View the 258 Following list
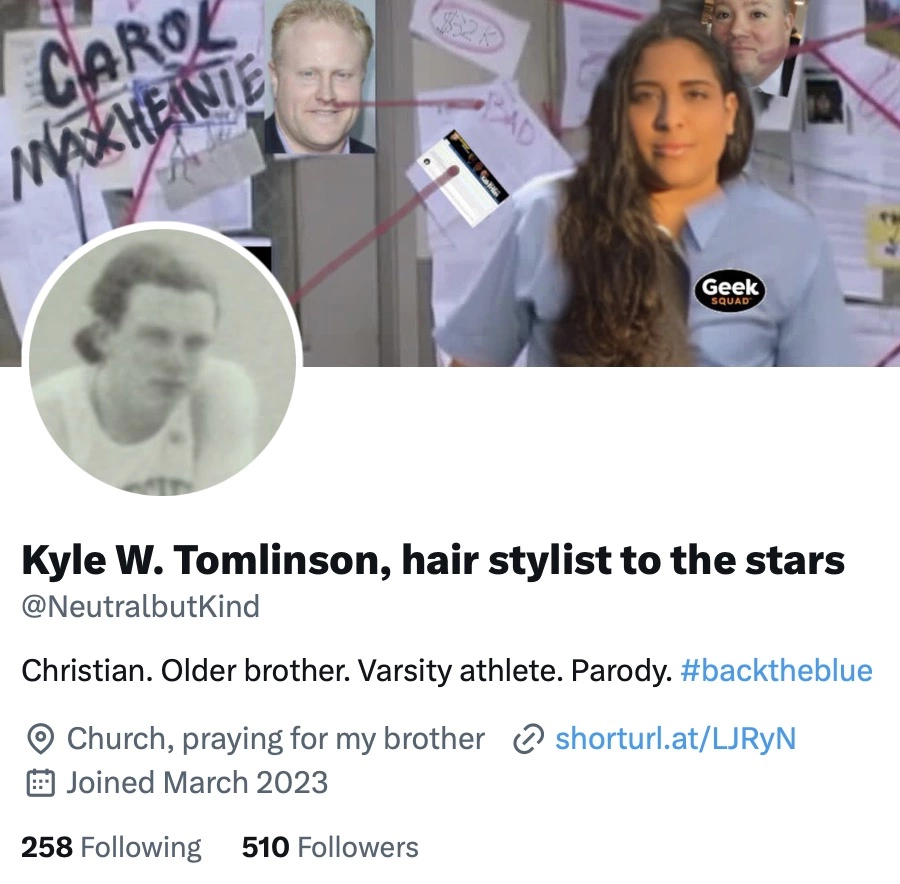 (111, 847)
